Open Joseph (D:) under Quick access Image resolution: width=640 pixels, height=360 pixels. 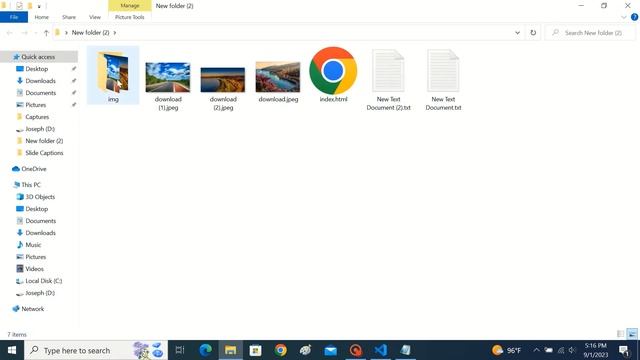click(x=40, y=129)
